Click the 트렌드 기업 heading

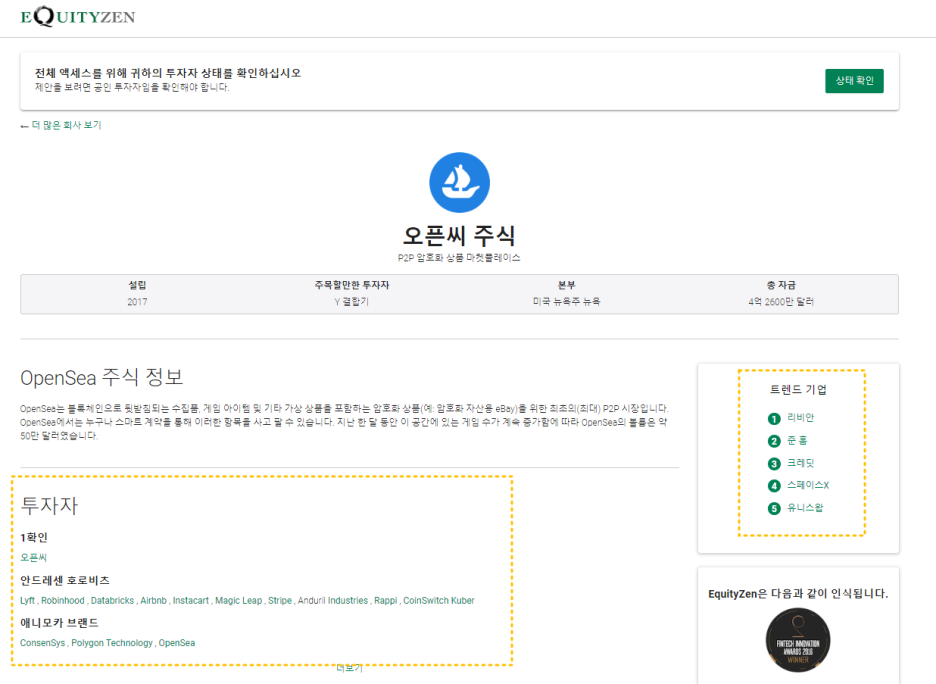click(798, 390)
